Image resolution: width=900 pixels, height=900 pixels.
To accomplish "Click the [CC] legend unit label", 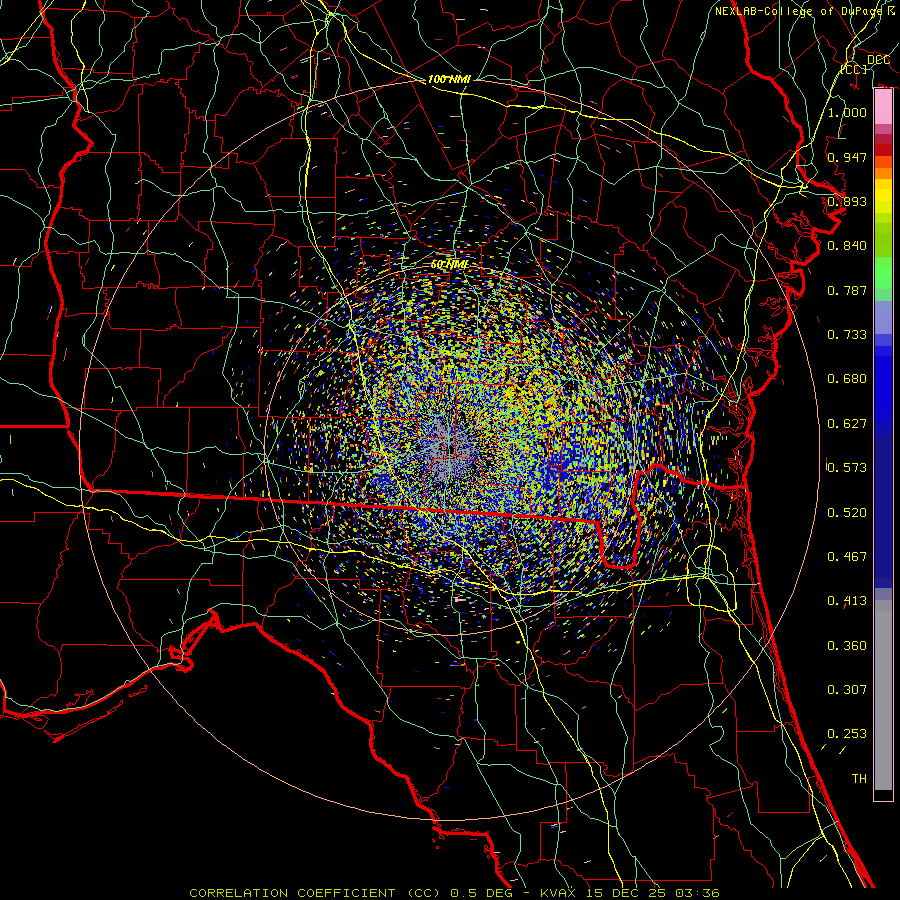I will click(x=854, y=69).
